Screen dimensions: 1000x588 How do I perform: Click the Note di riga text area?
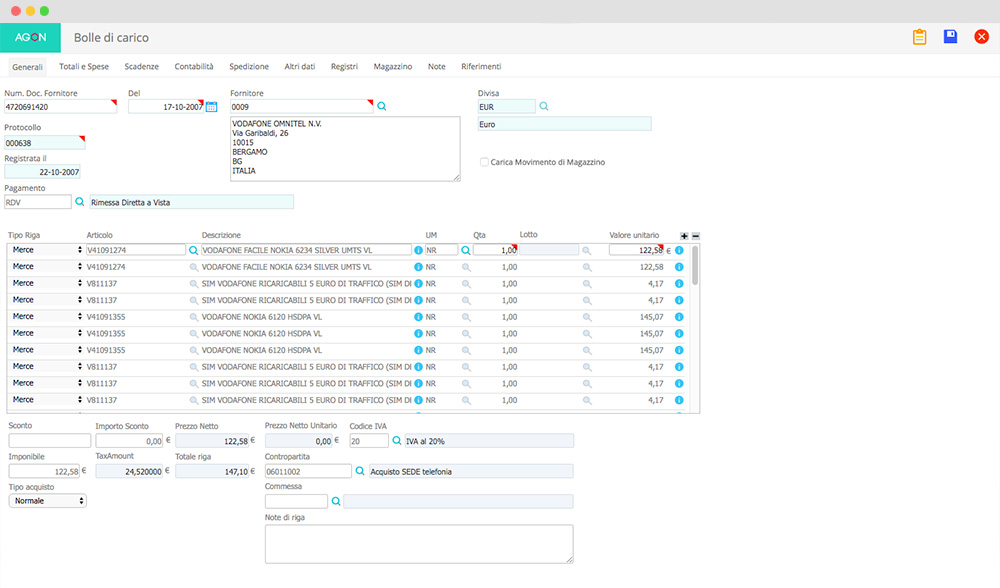pyautogui.click(x=419, y=544)
